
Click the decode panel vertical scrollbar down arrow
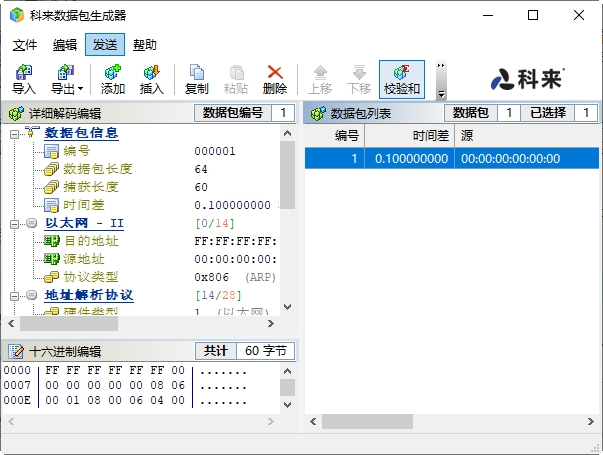(288, 307)
